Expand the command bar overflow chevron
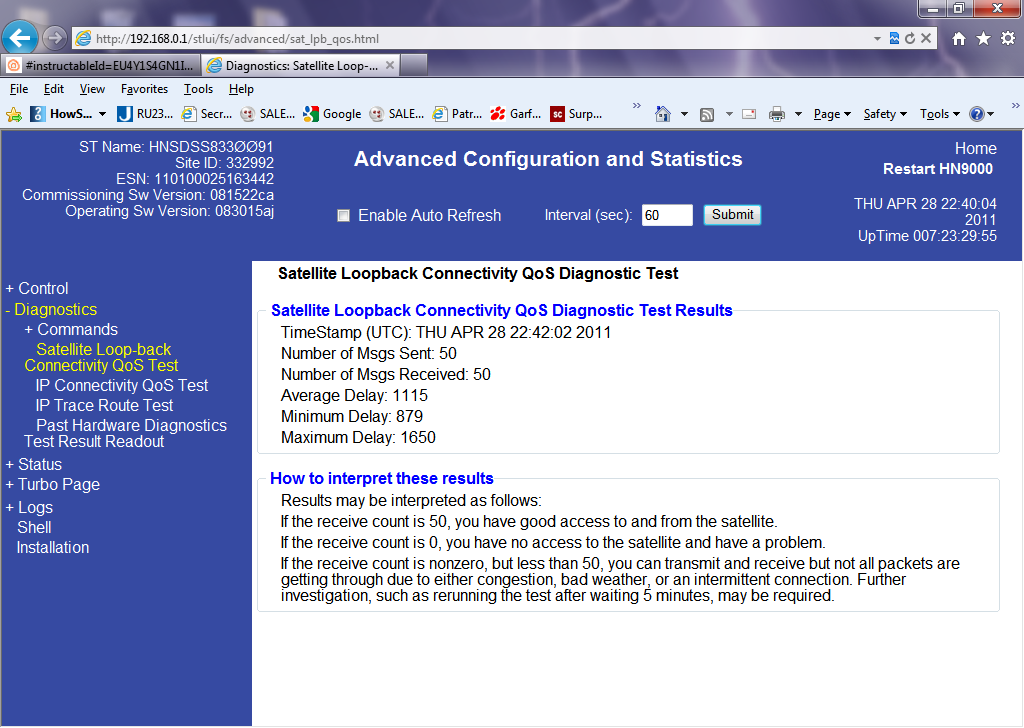The width and height of the screenshot is (1024, 728). (x=1015, y=105)
